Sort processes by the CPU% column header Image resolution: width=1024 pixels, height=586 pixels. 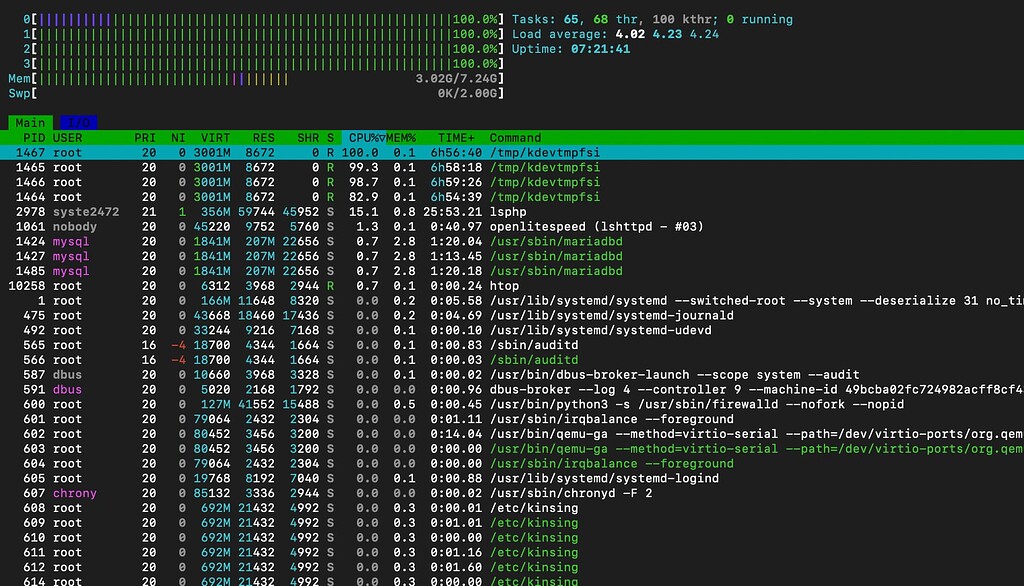click(x=364, y=138)
